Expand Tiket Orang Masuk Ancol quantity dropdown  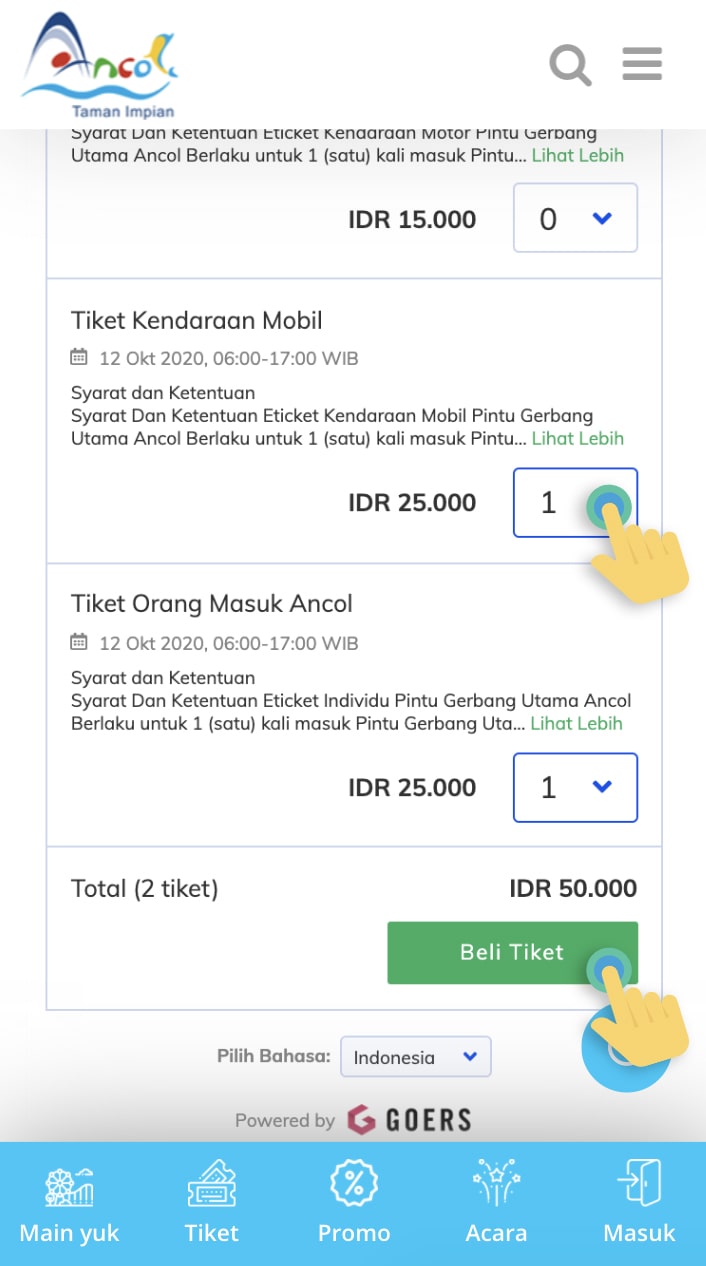(x=575, y=788)
